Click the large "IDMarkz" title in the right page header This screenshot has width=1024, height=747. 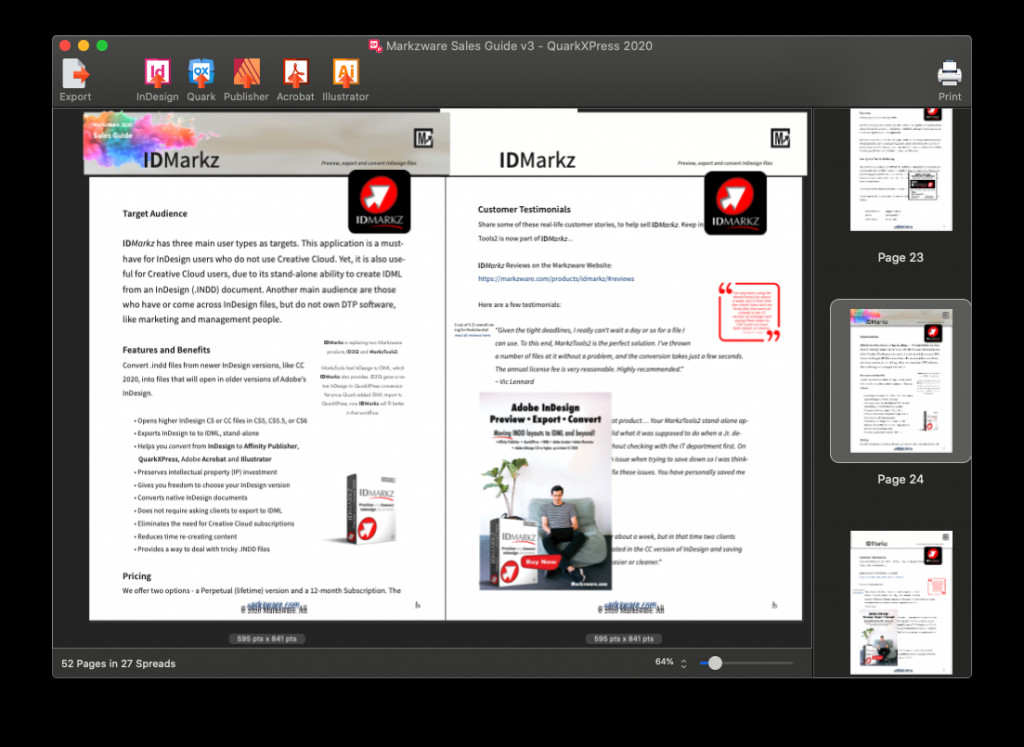[537, 159]
